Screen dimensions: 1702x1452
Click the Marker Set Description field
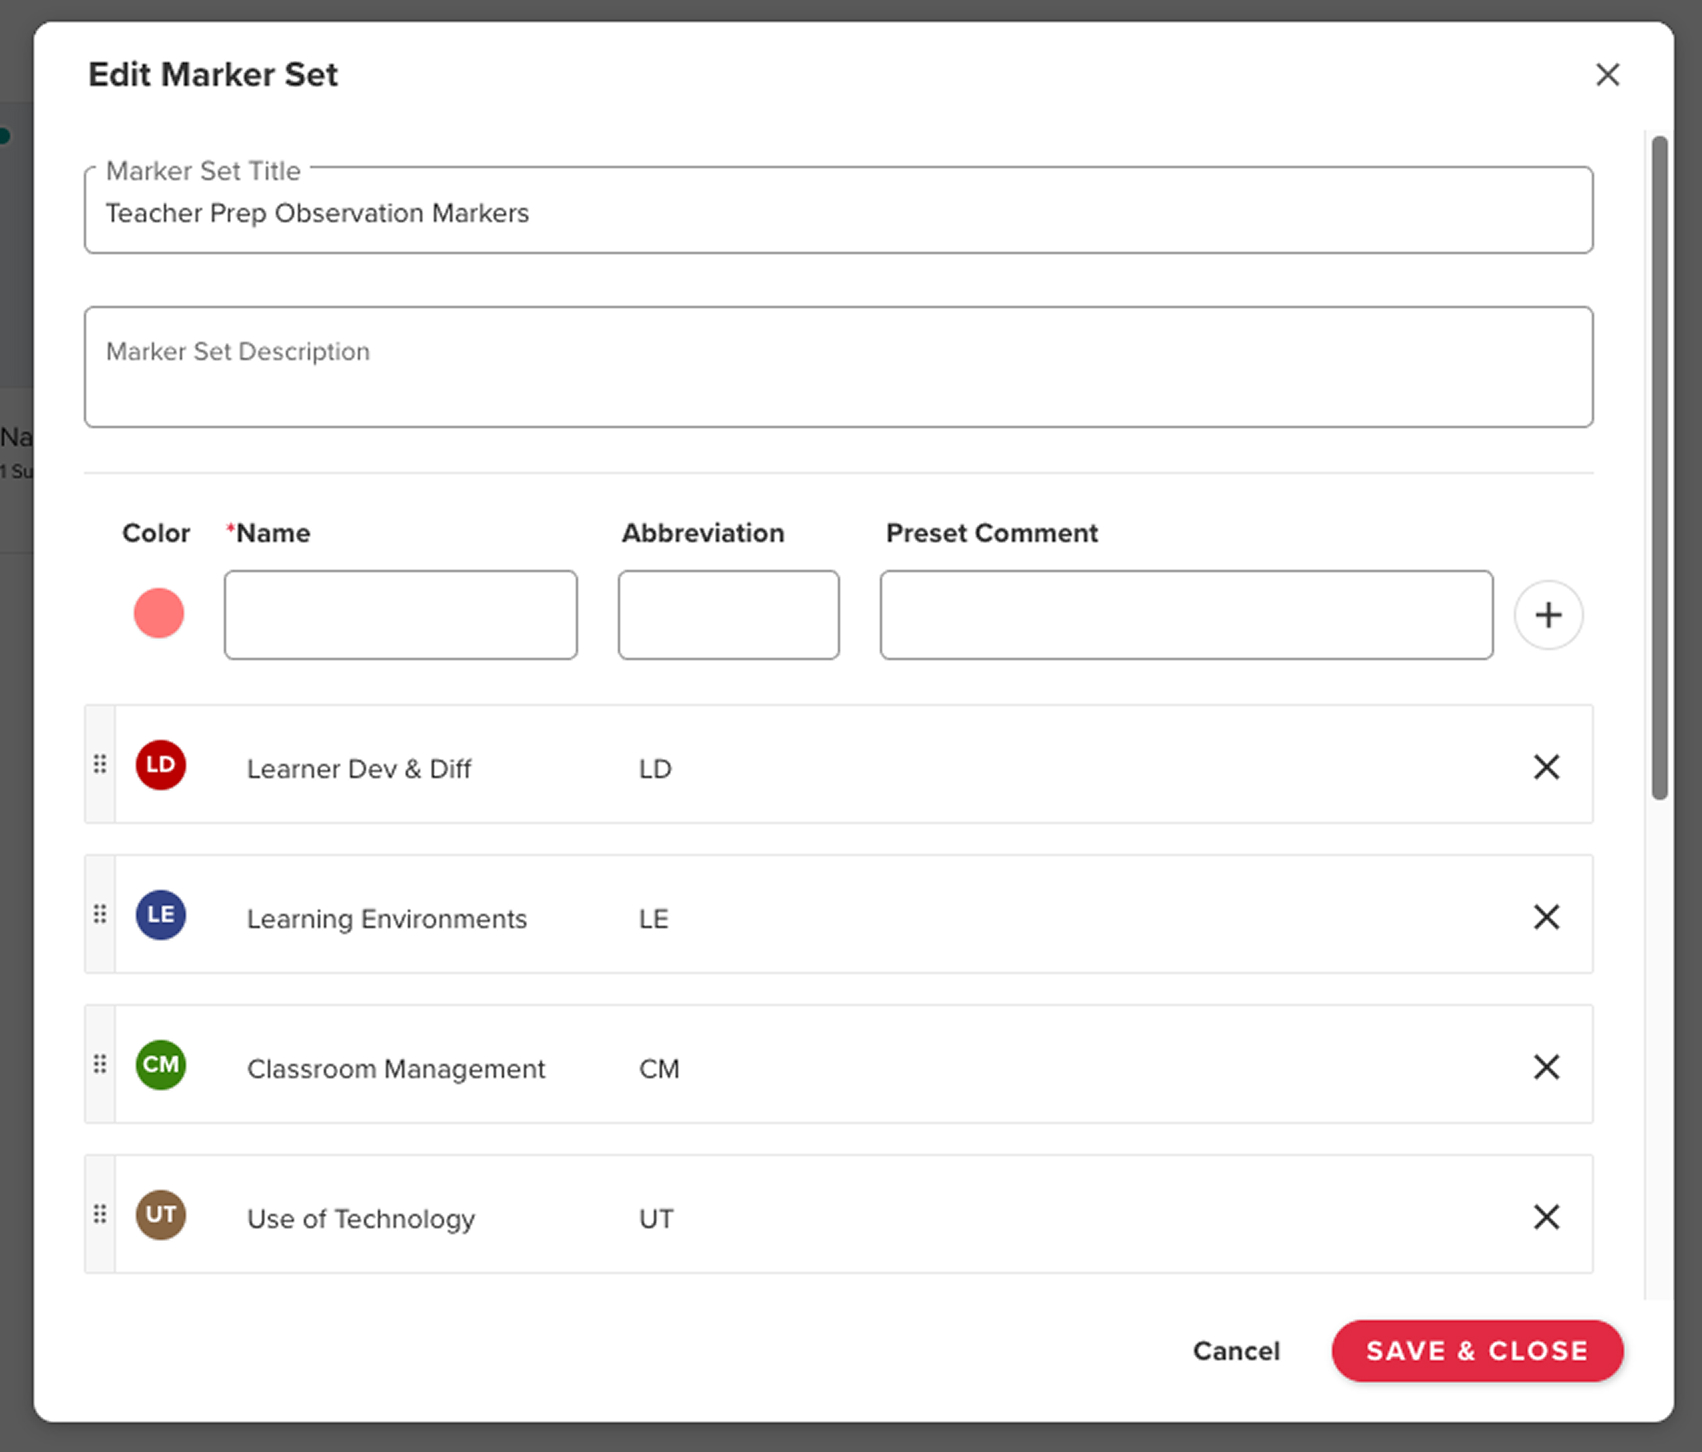(x=838, y=366)
